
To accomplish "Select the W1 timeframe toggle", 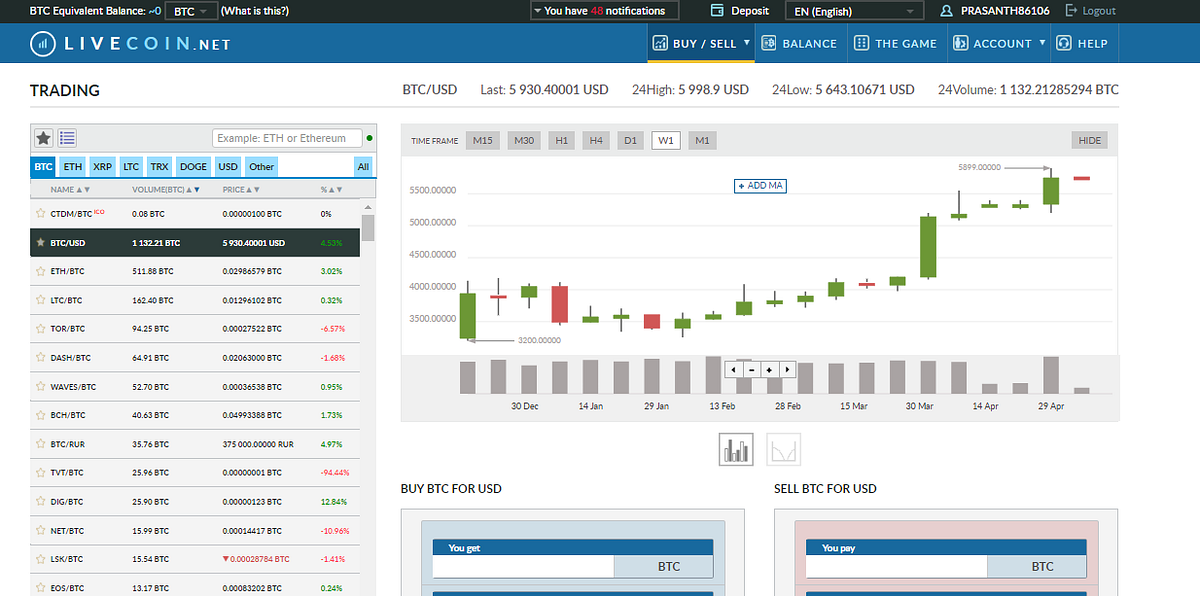I will (x=666, y=140).
